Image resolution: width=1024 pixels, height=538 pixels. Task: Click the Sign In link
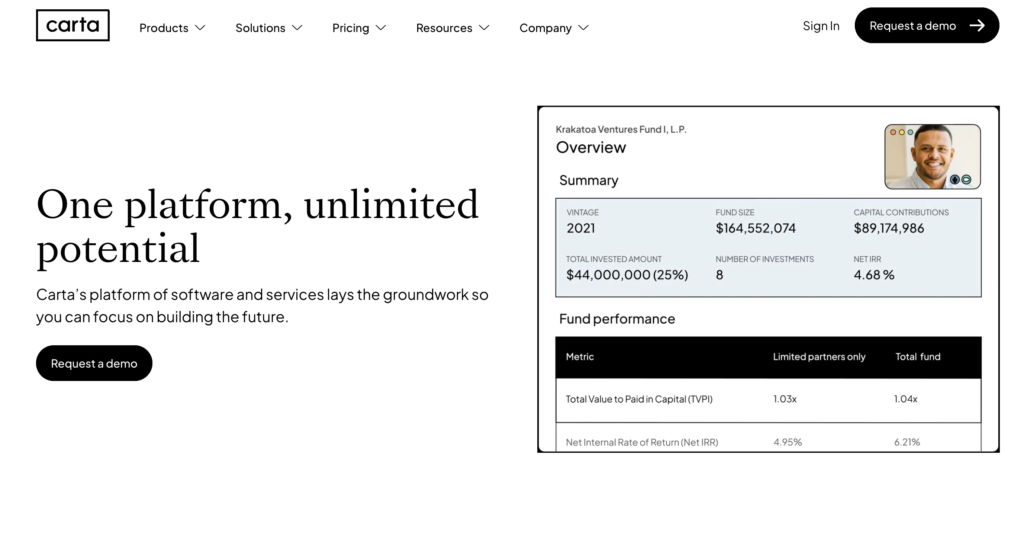click(821, 25)
